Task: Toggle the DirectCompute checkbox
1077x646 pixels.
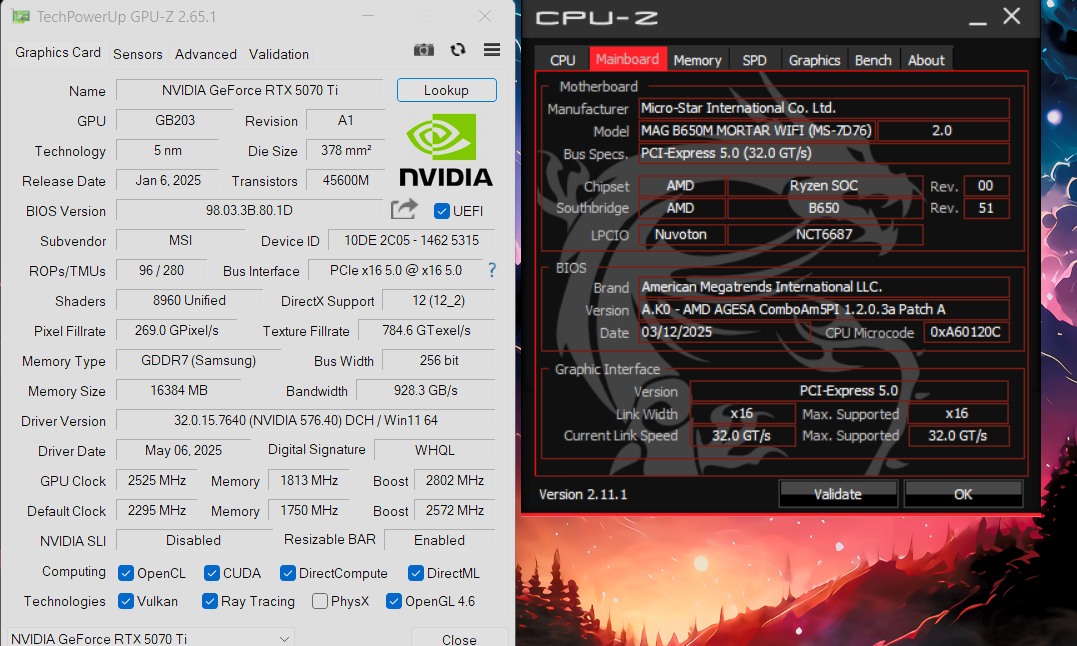Action: point(288,573)
